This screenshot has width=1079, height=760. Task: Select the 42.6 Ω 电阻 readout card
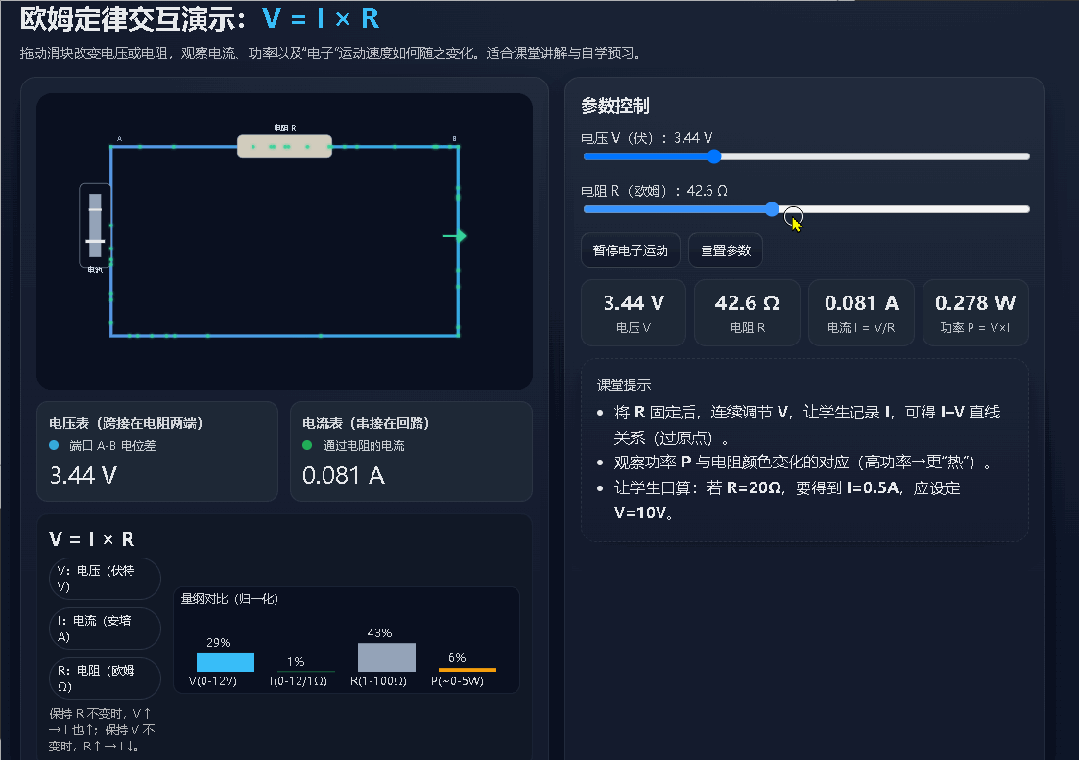point(747,312)
